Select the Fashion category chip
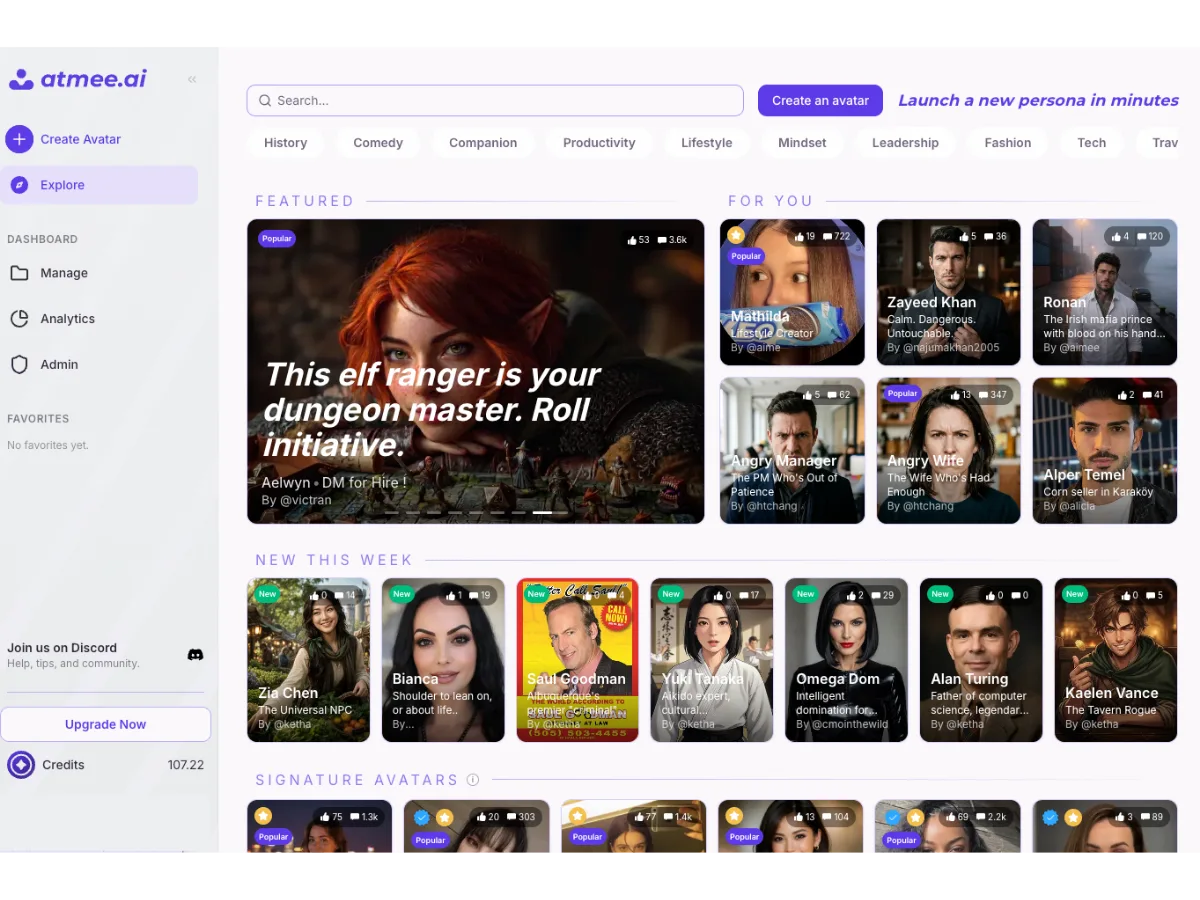The height and width of the screenshot is (900, 1200). tap(1008, 143)
